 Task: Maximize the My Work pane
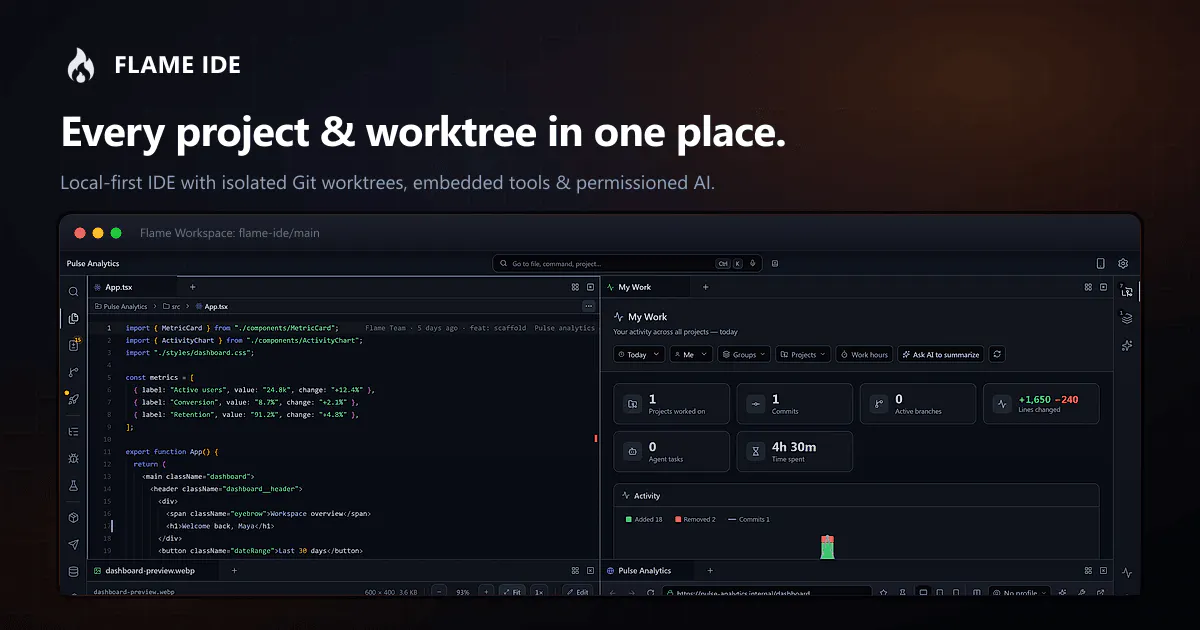(1103, 287)
